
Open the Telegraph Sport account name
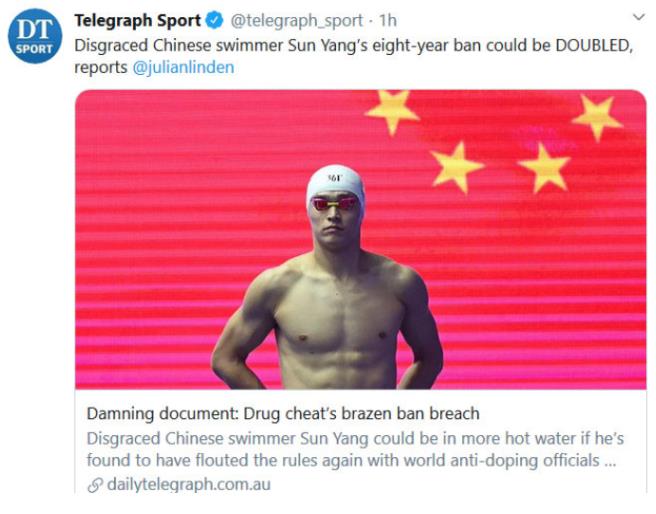coord(138,20)
